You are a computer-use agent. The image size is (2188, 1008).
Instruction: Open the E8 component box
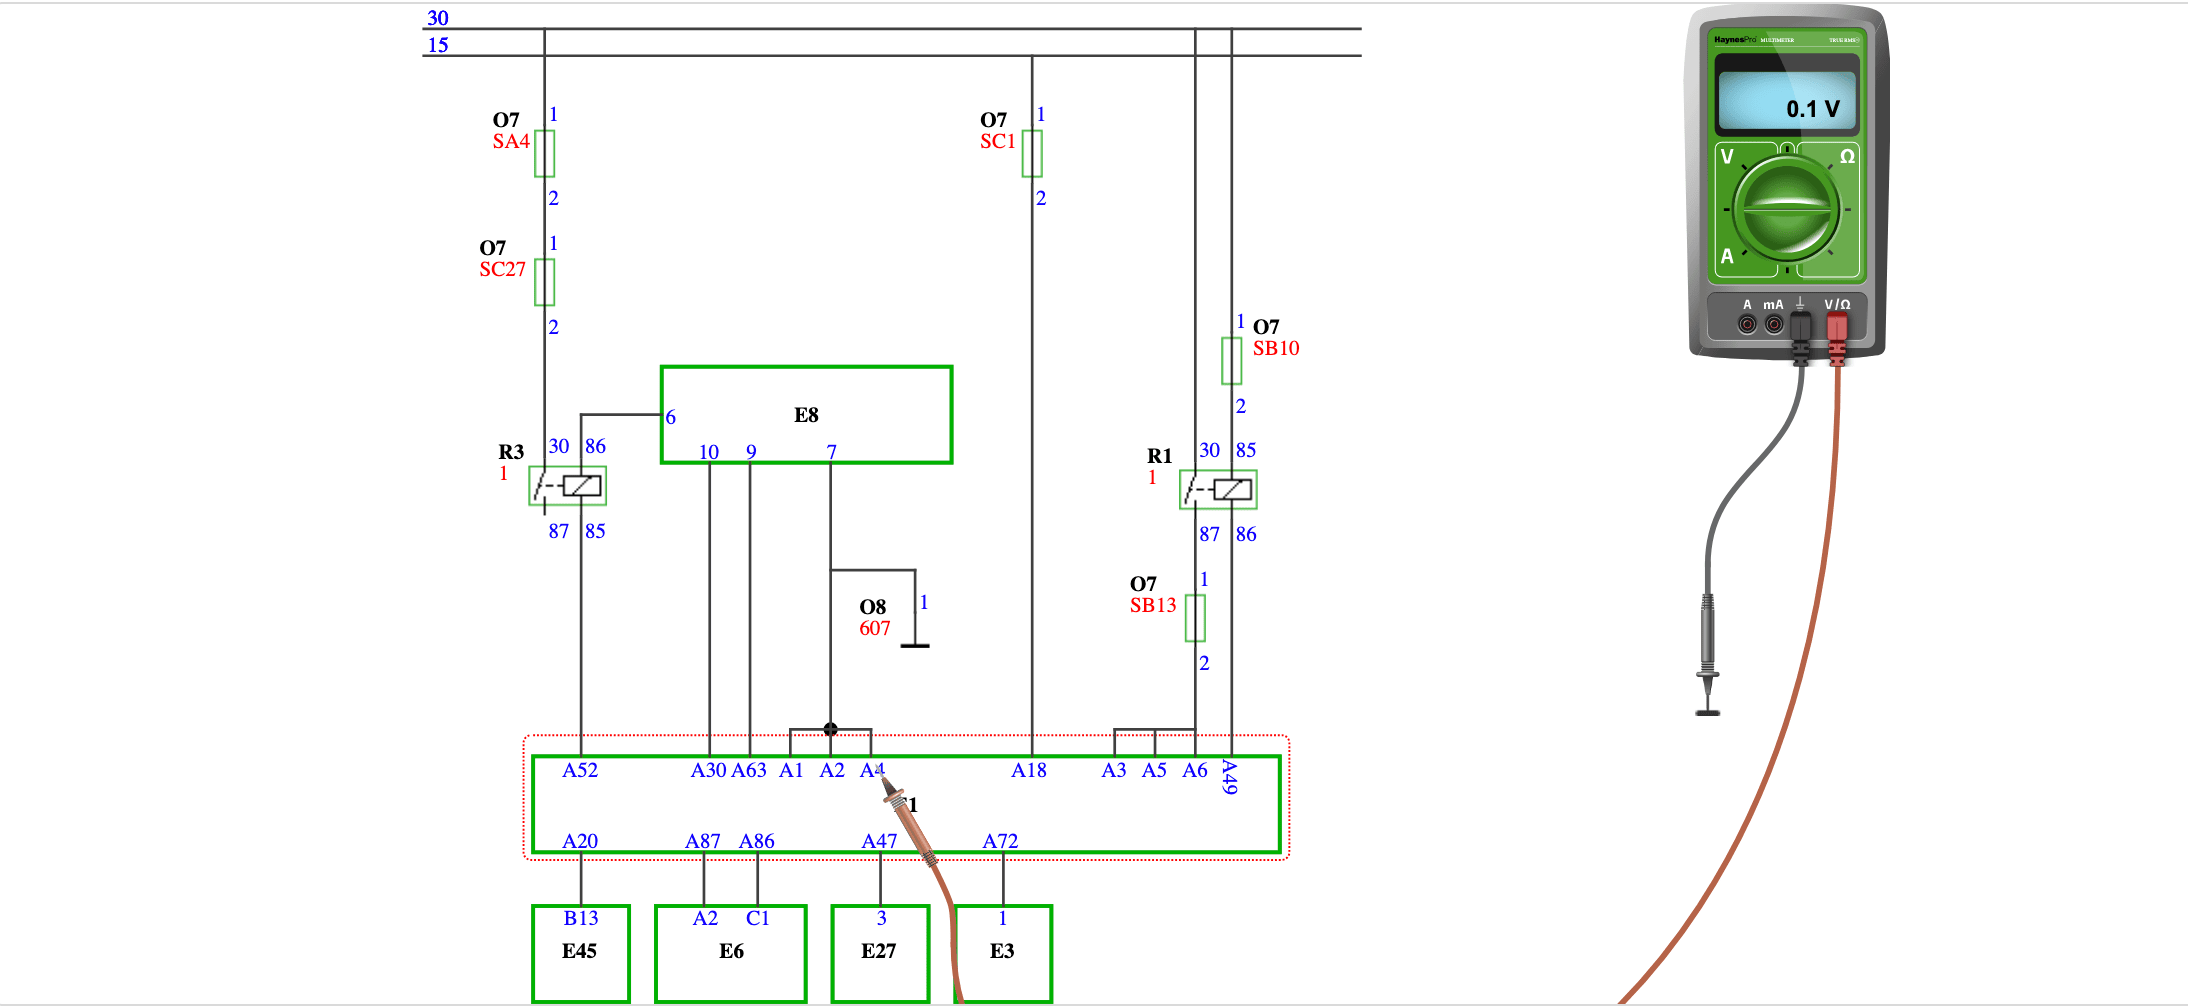(806, 414)
